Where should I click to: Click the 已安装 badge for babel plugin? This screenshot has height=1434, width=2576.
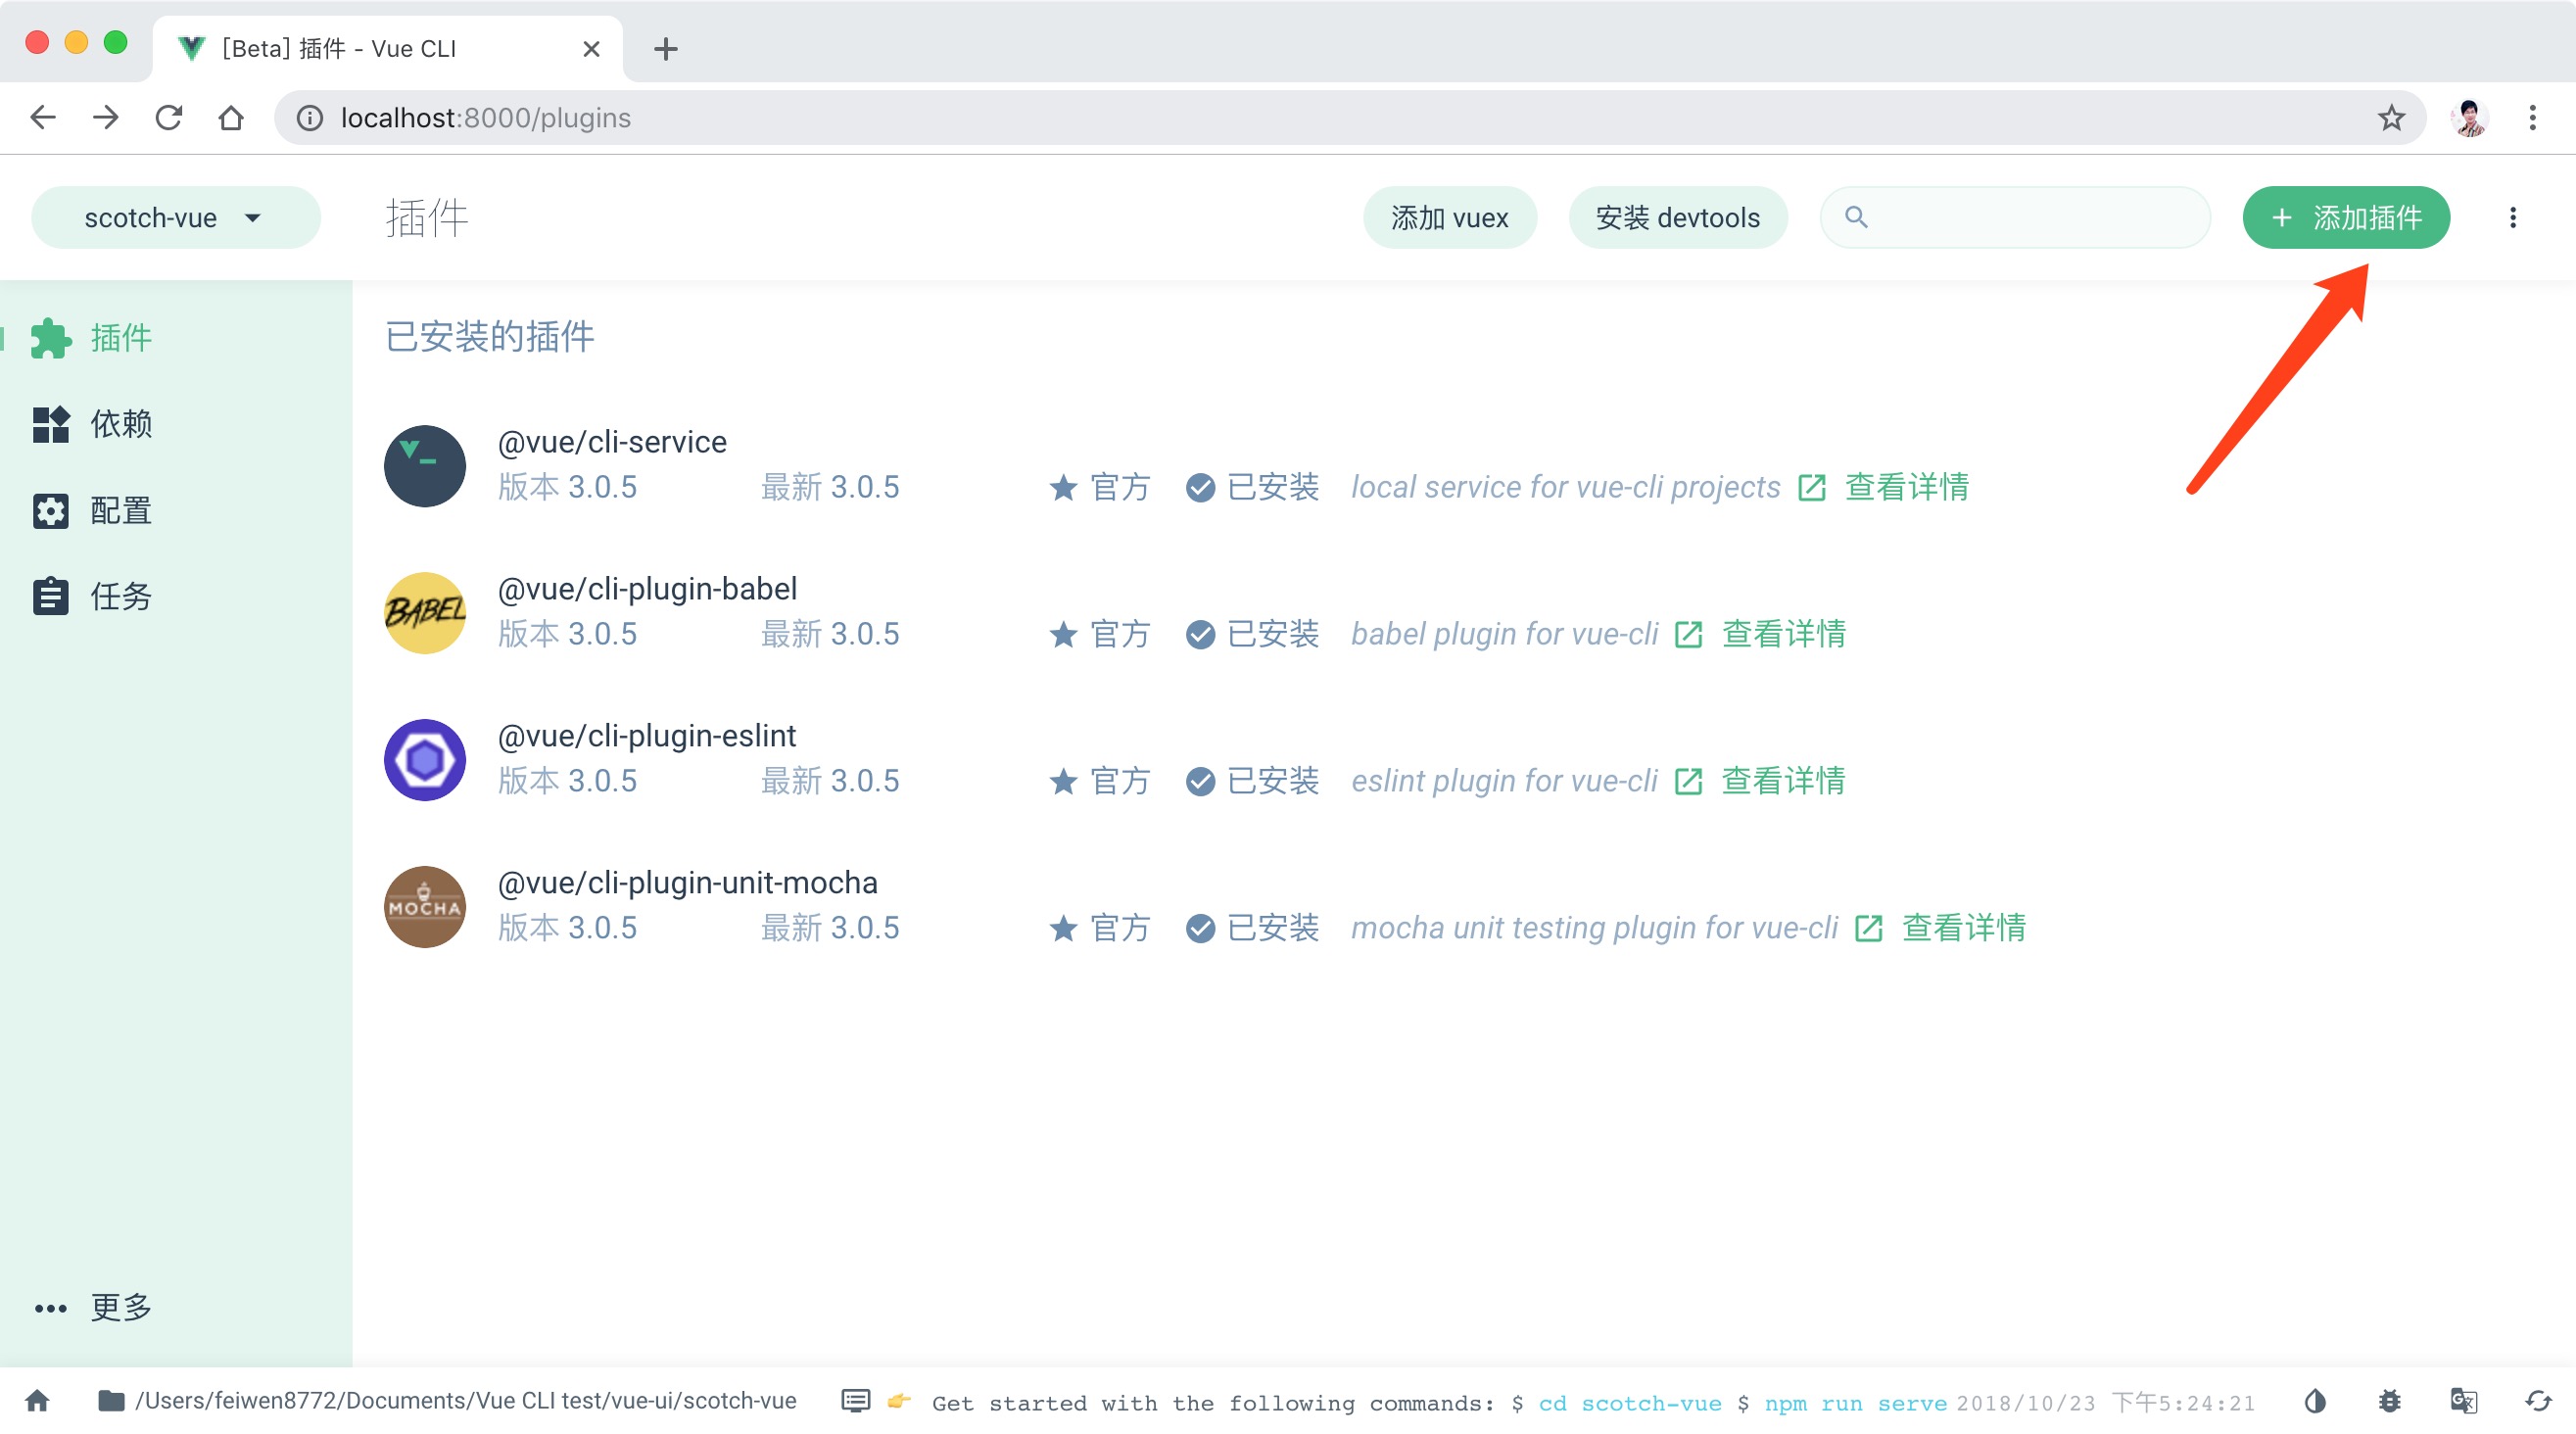(1252, 634)
